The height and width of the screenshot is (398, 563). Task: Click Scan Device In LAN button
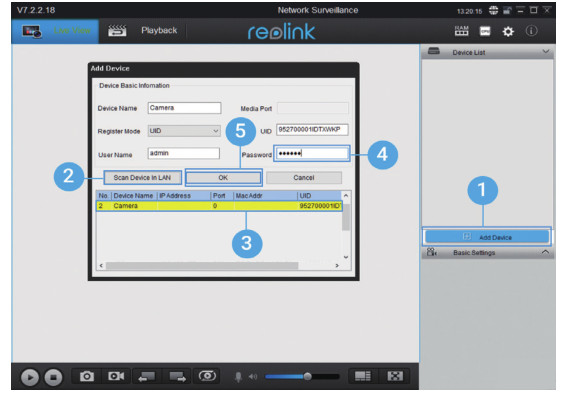(x=142, y=177)
